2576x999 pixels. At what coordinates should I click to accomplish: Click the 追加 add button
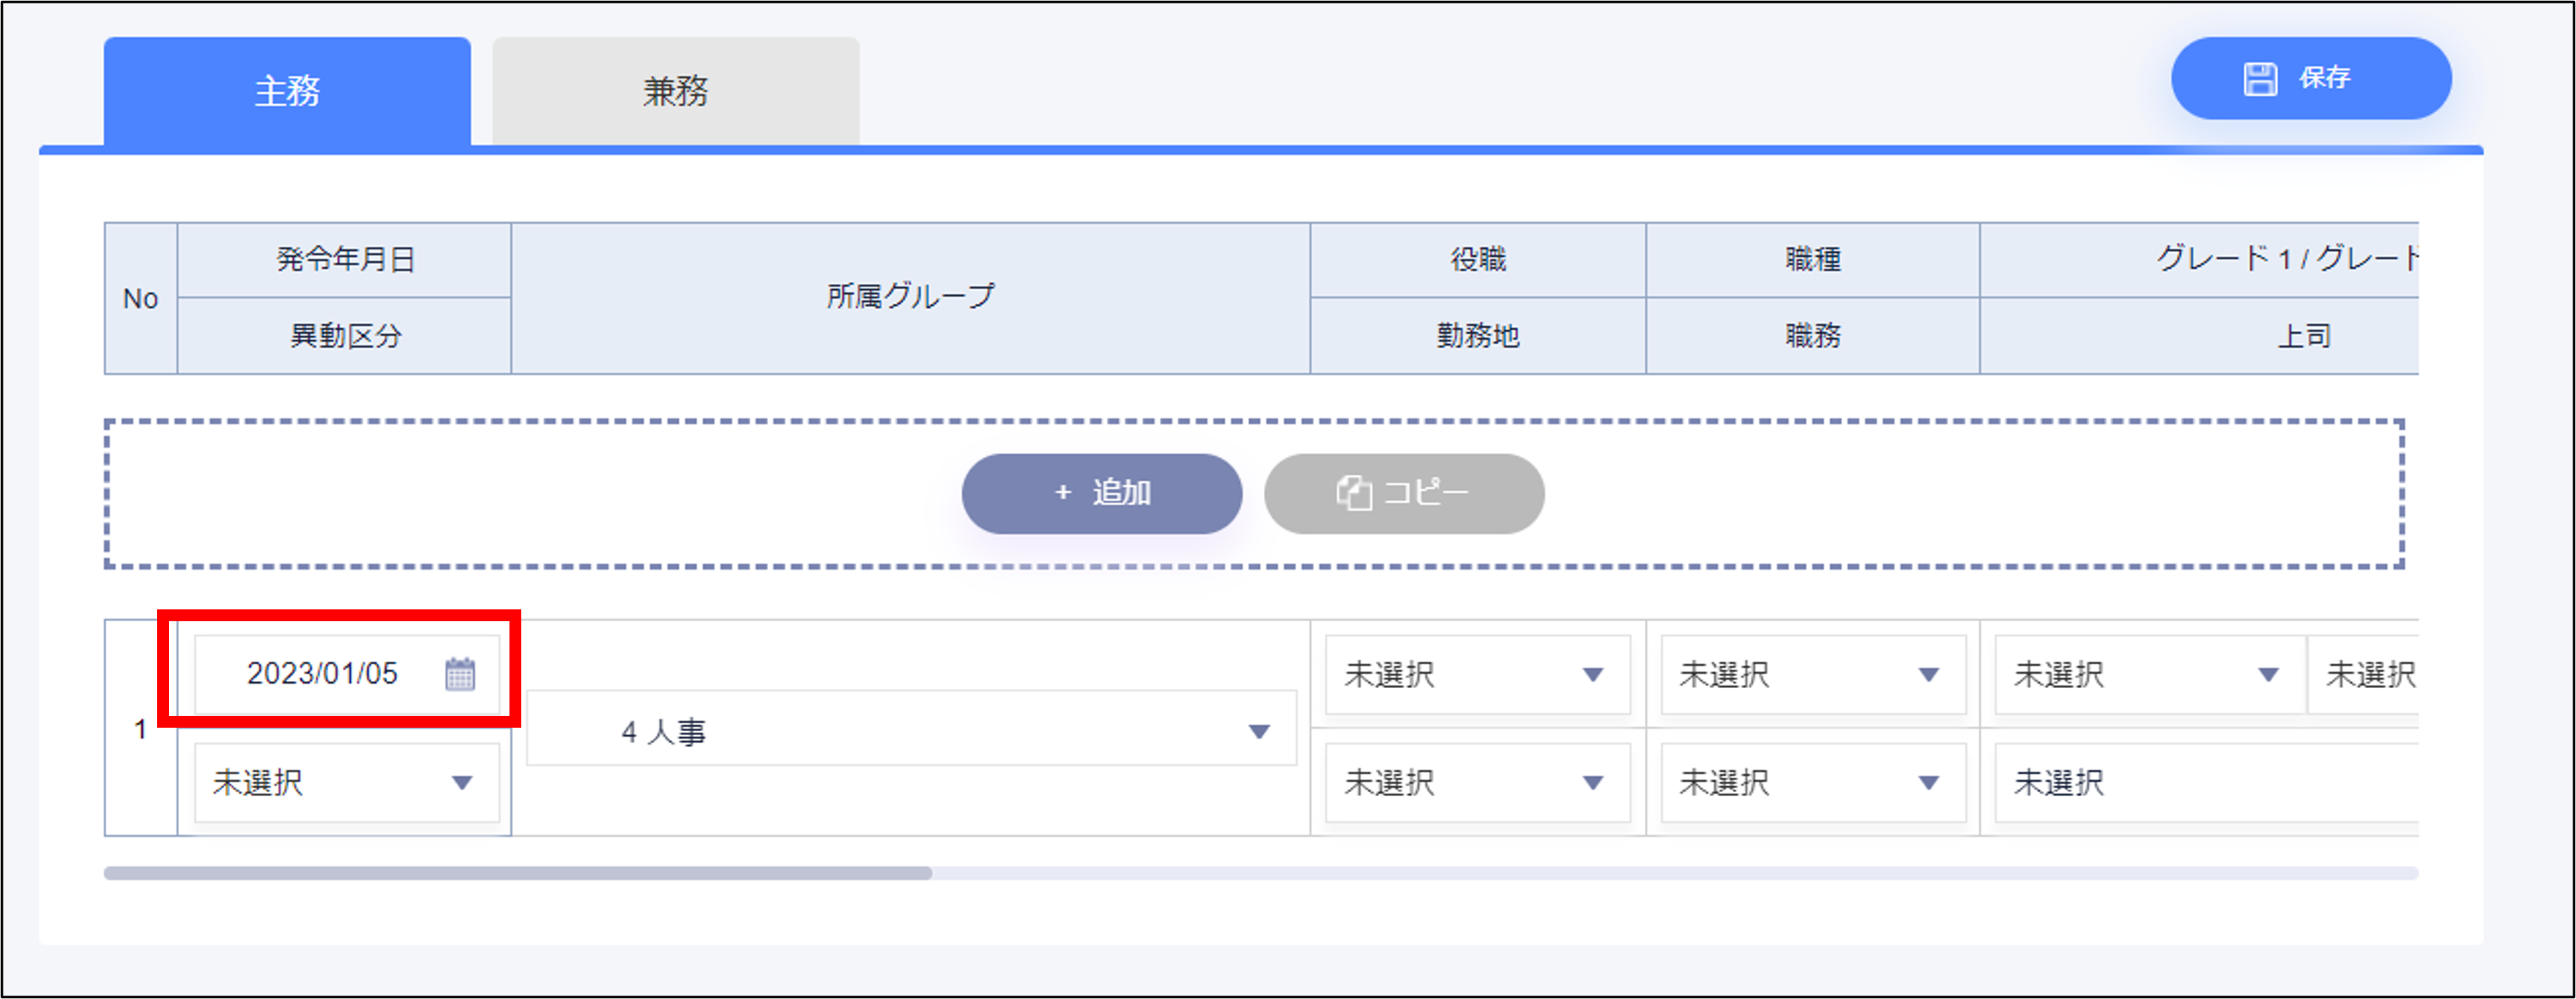click(1101, 493)
